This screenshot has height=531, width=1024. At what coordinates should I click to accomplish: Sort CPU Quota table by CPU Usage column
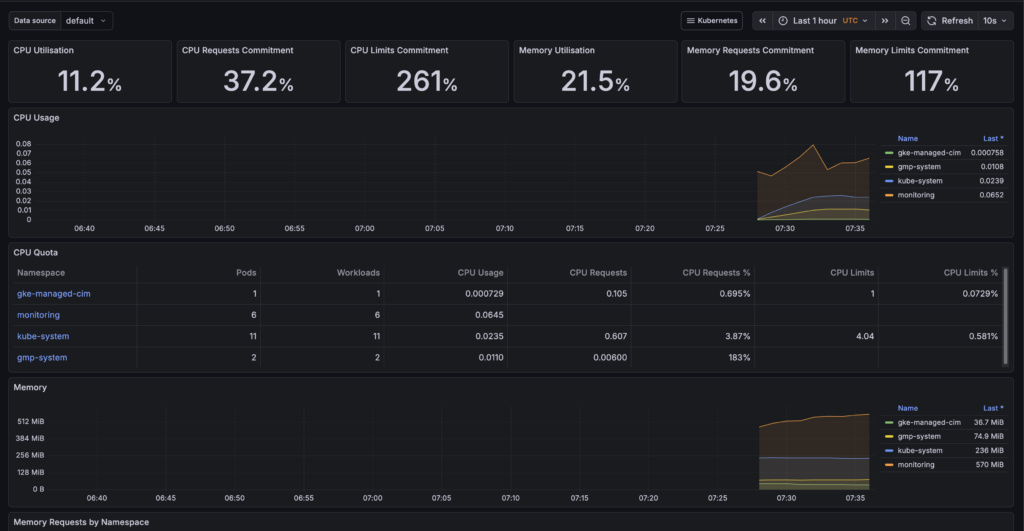tap(479, 272)
